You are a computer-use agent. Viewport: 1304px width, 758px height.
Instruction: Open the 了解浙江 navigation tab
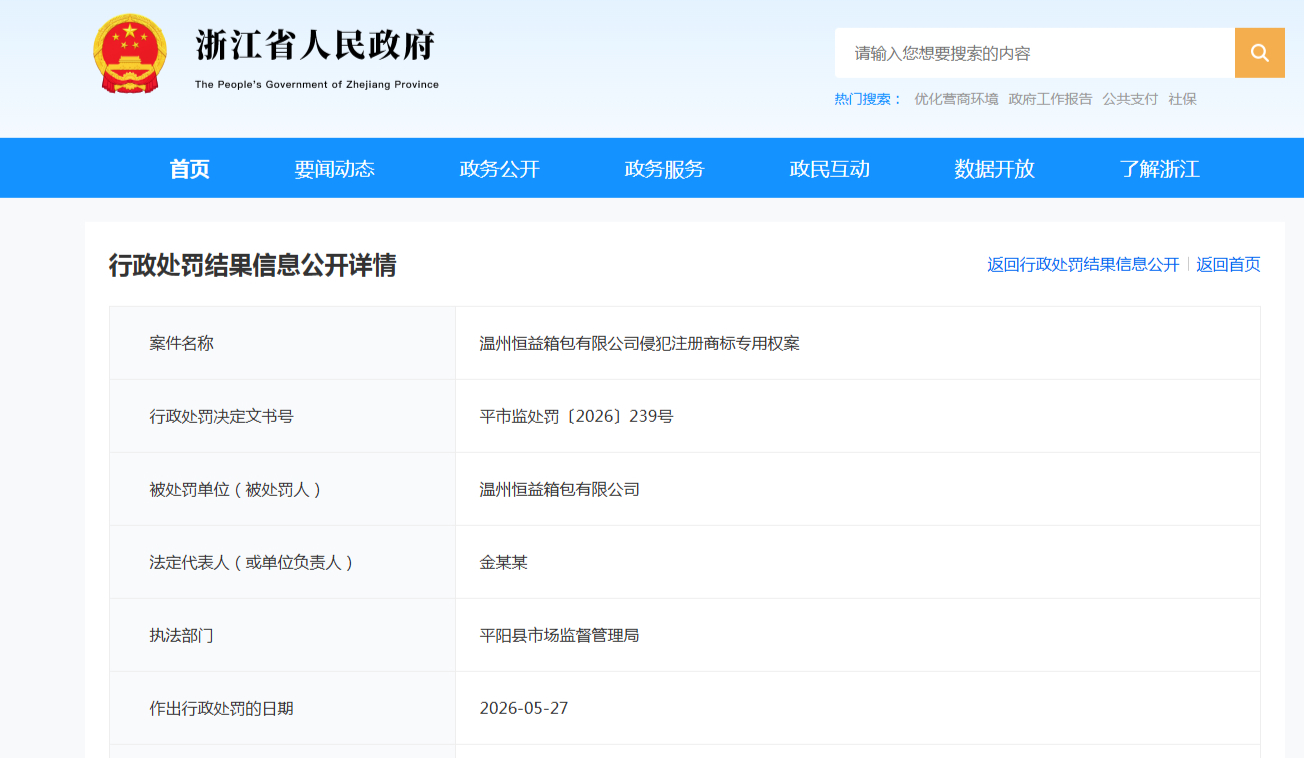(x=1159, y=169)
